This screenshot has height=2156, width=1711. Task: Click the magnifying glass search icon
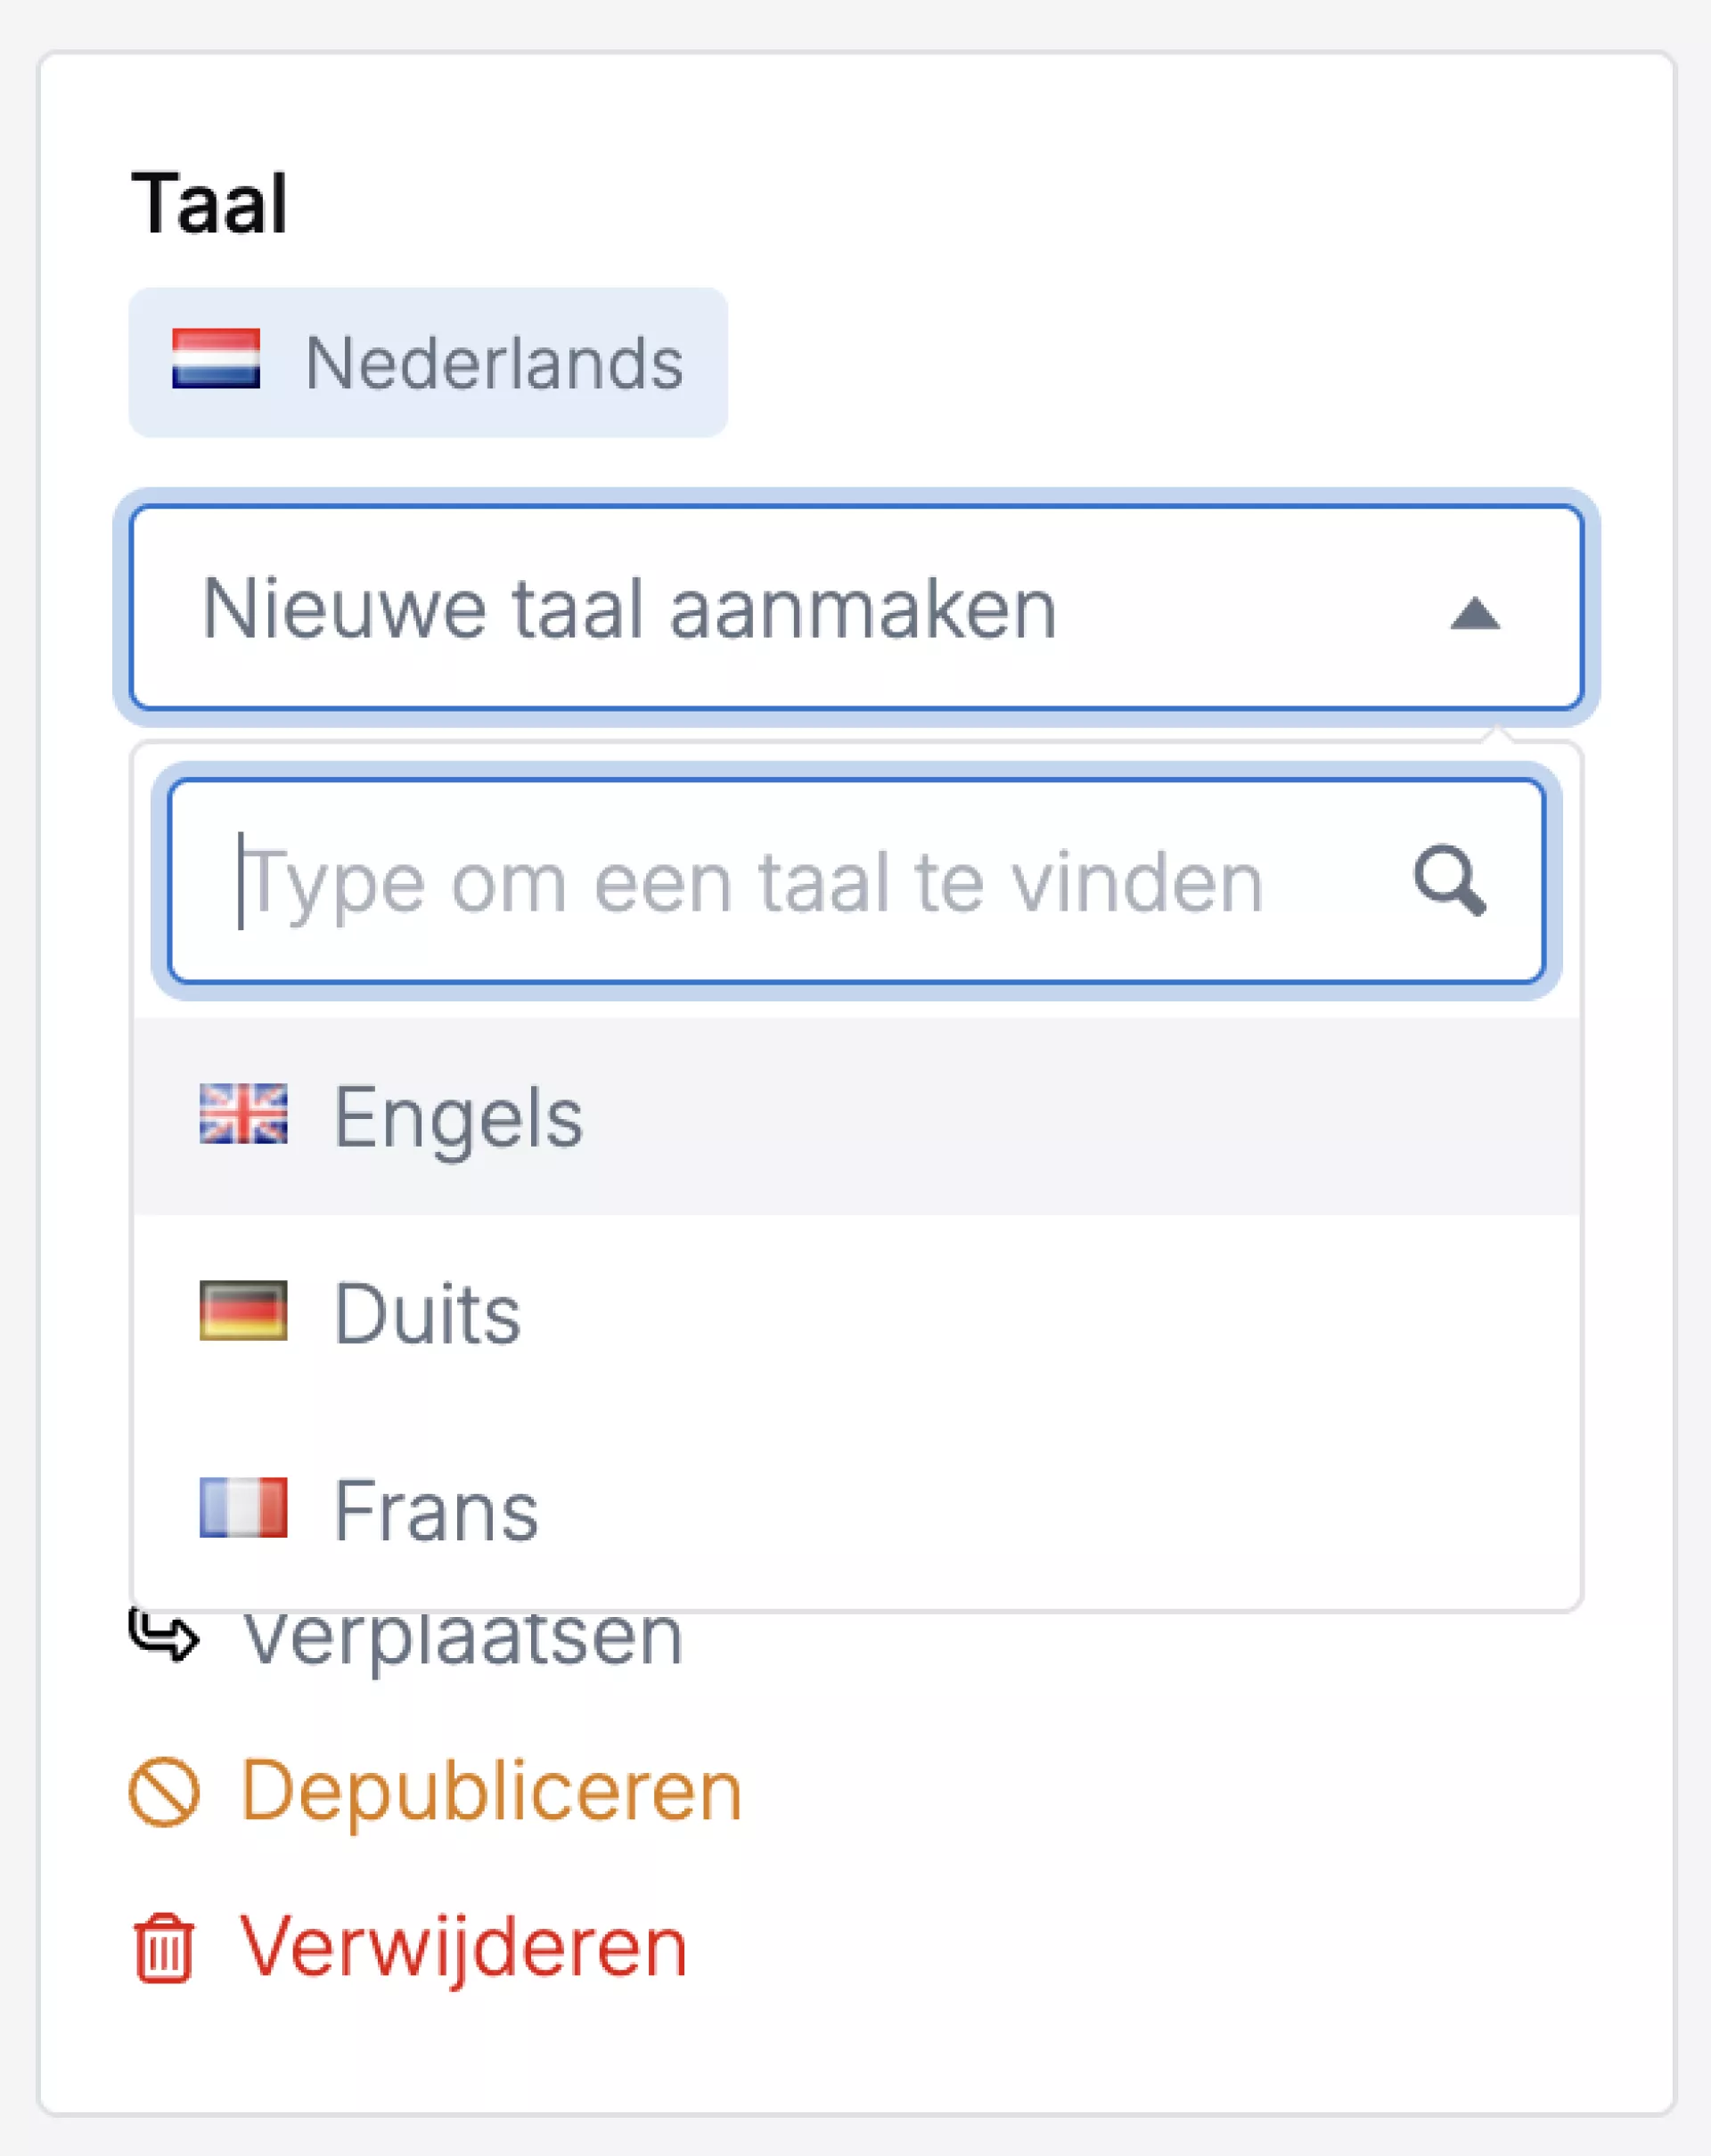tap(1449, 881)
